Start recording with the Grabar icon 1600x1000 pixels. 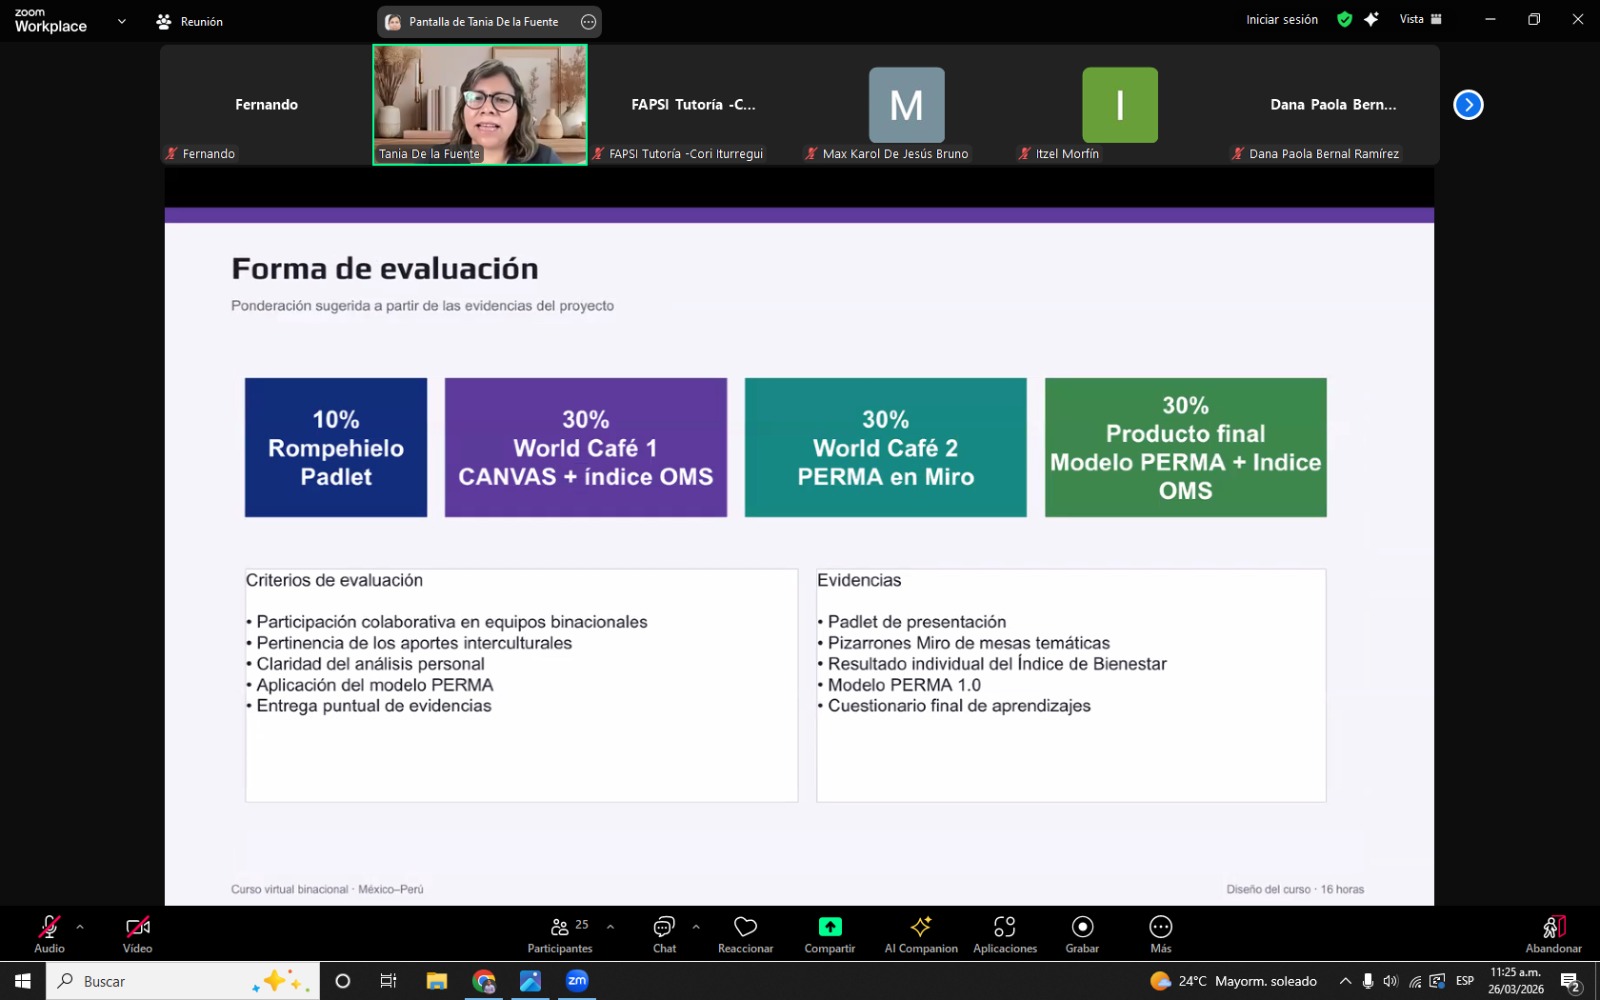1082,927
